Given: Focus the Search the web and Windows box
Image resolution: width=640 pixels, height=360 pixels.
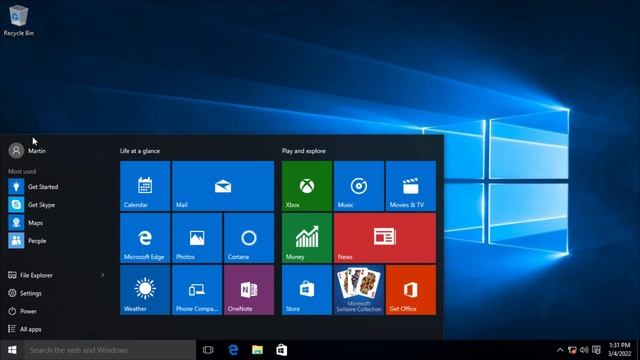Looking at the screenshot, I should (110, 350).
